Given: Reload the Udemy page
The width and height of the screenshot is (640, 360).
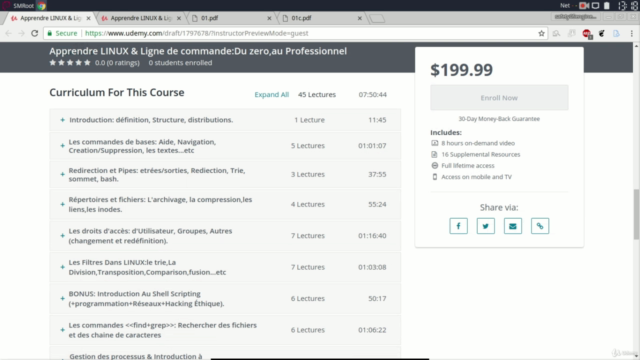Looking at the screenshot, I should (35, 33).
